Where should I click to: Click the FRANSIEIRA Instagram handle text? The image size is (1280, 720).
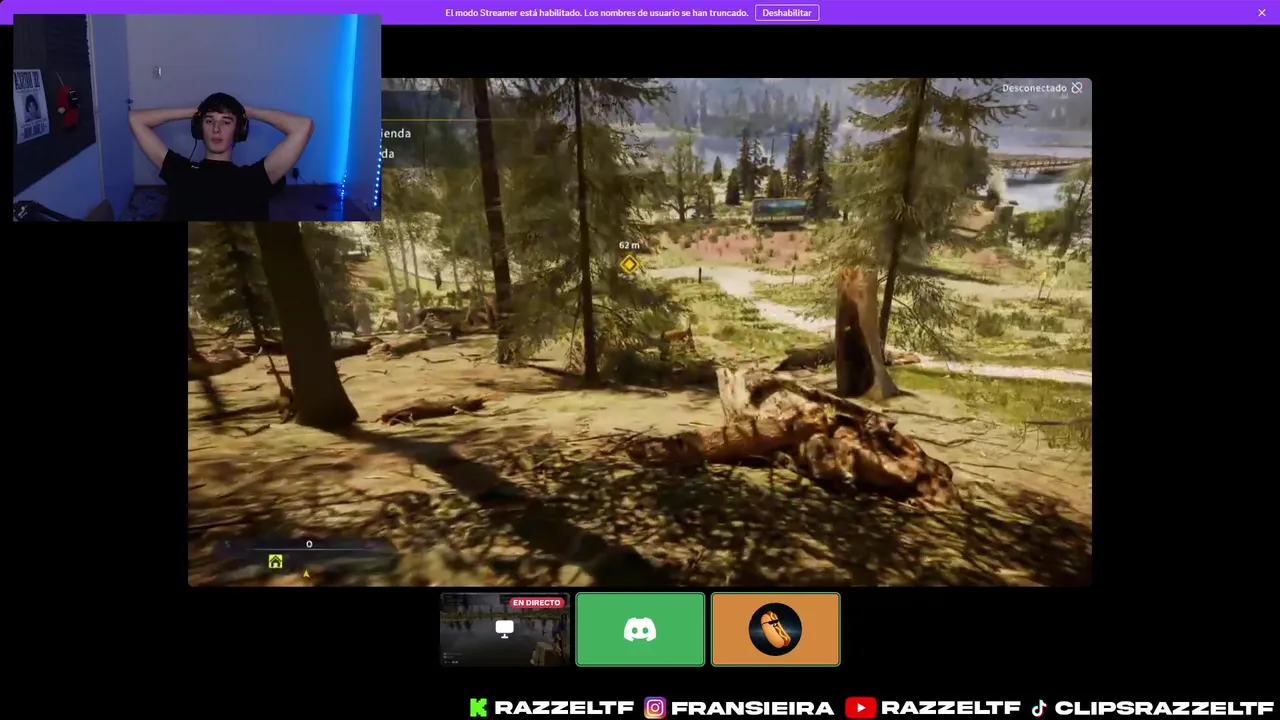752,708
